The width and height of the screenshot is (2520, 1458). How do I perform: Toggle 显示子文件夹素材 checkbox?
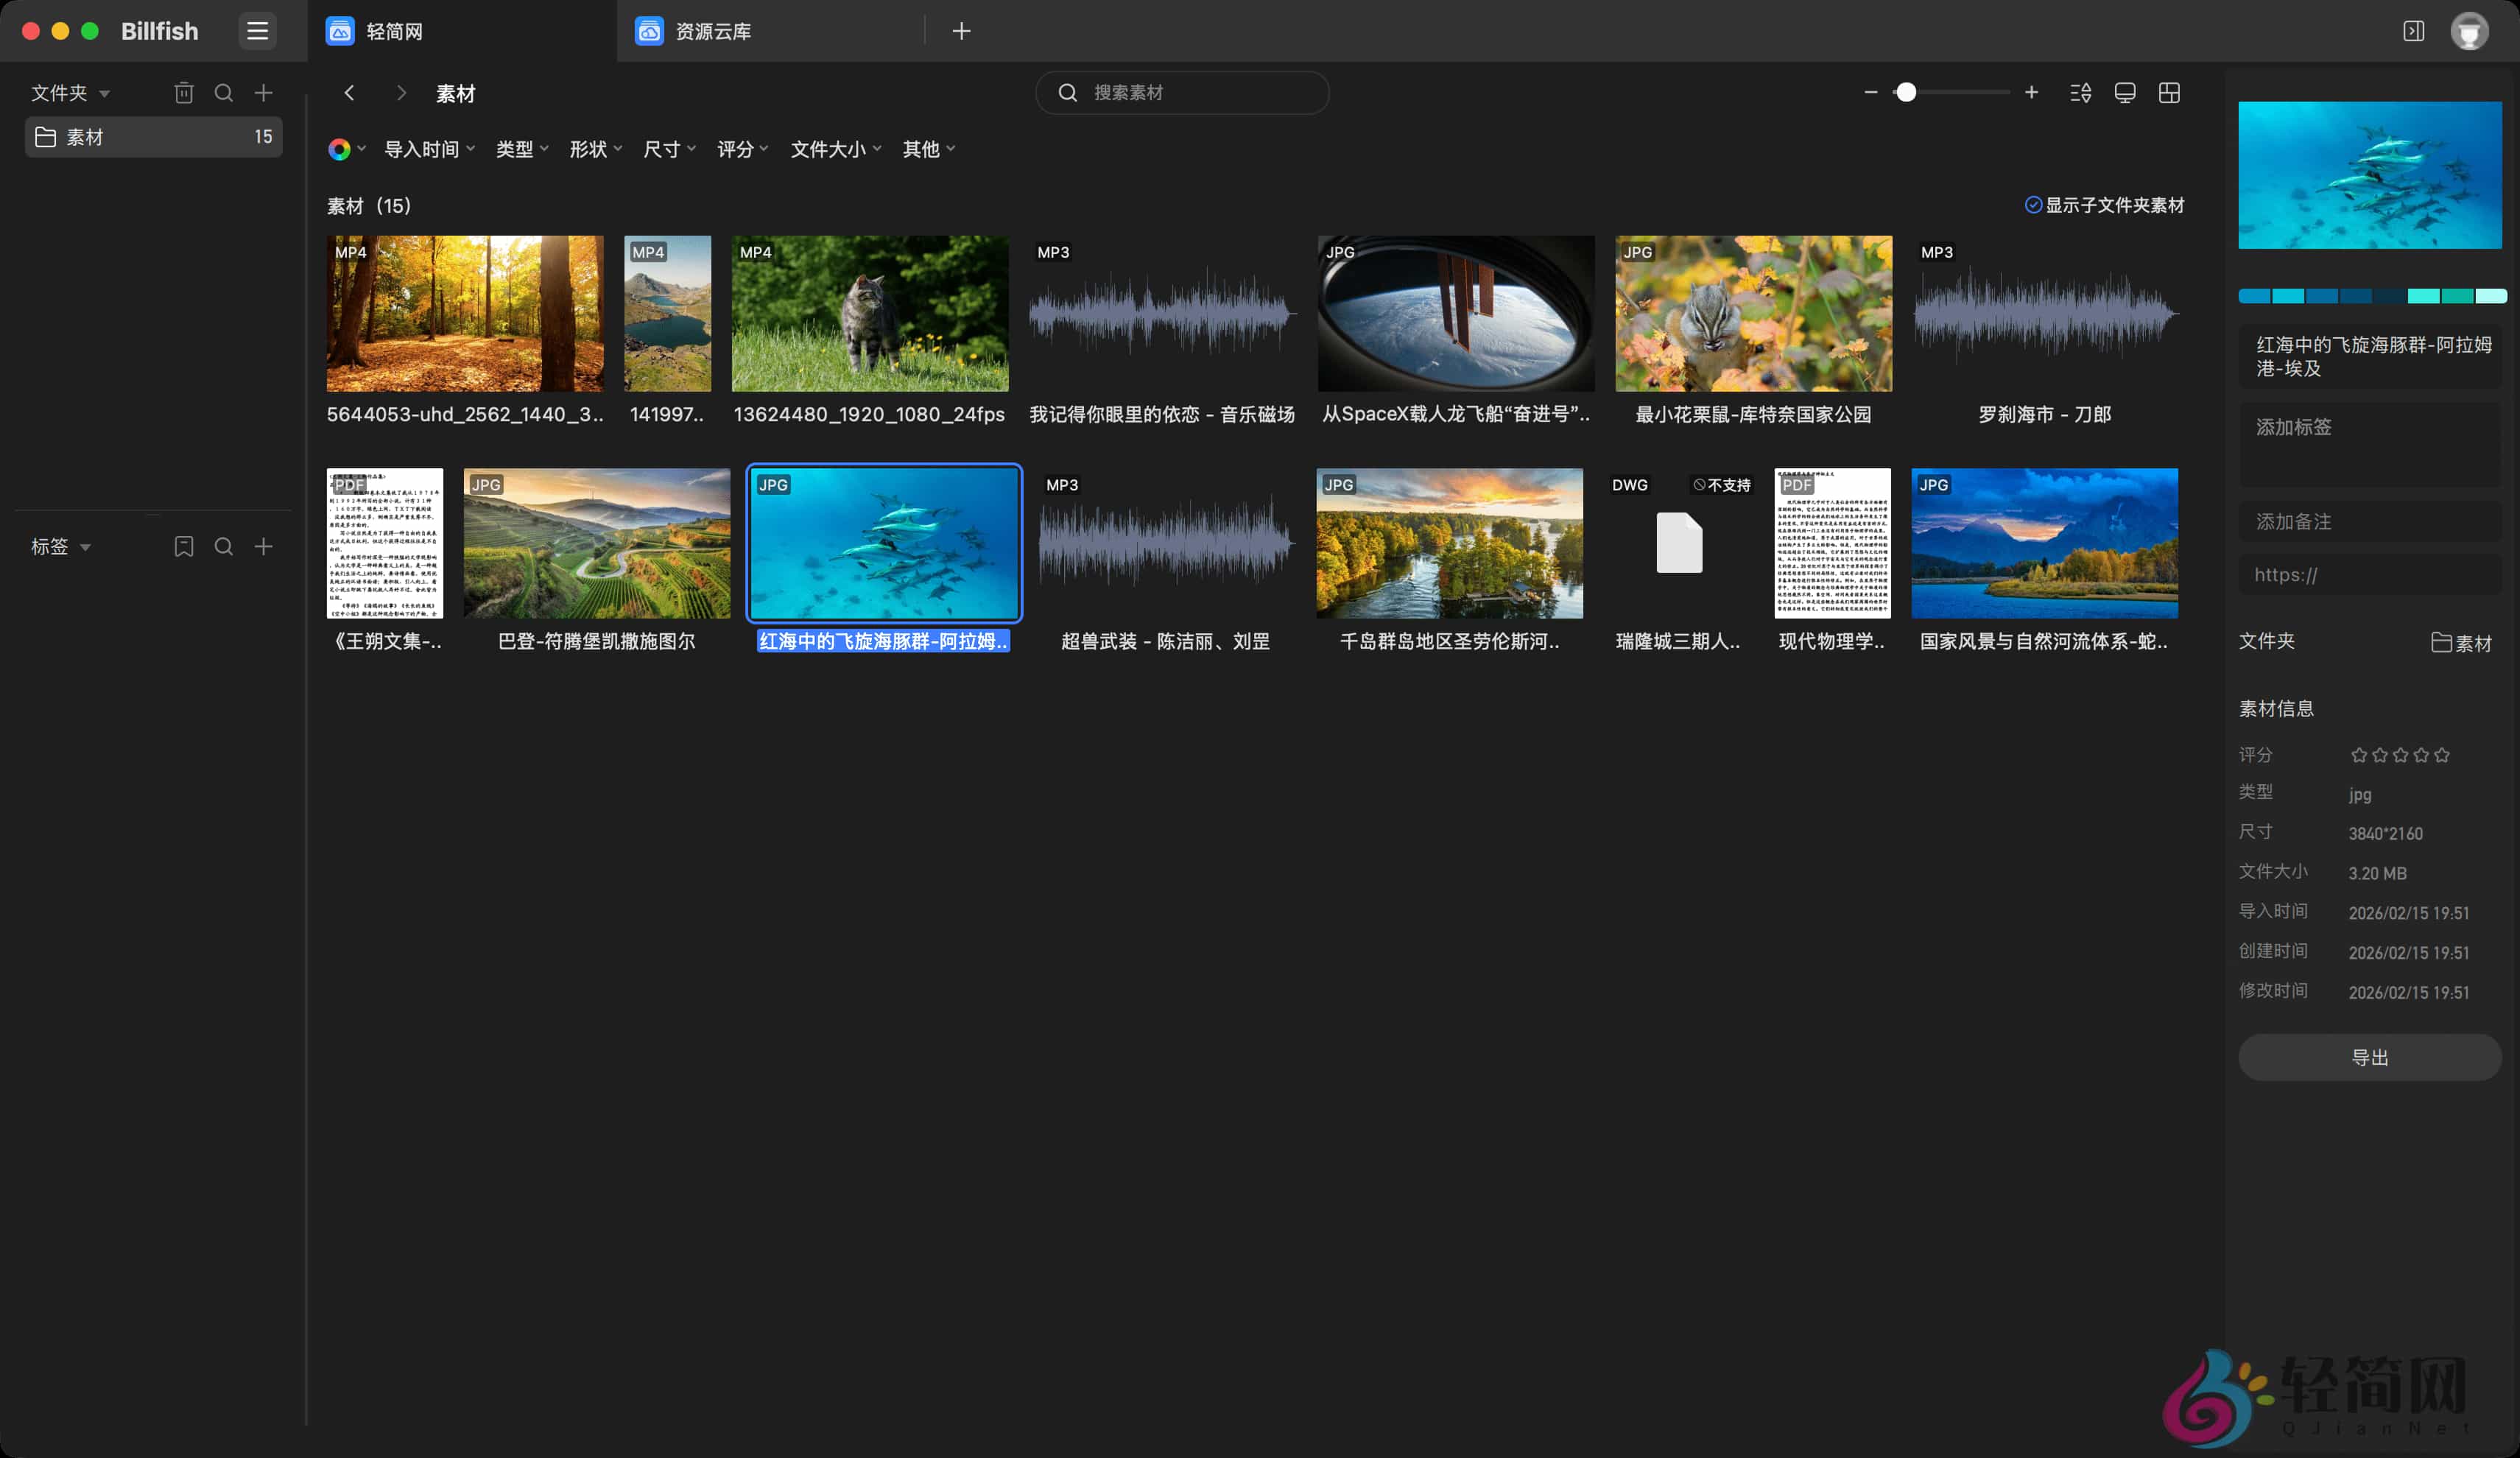[x=2033, y=205]
